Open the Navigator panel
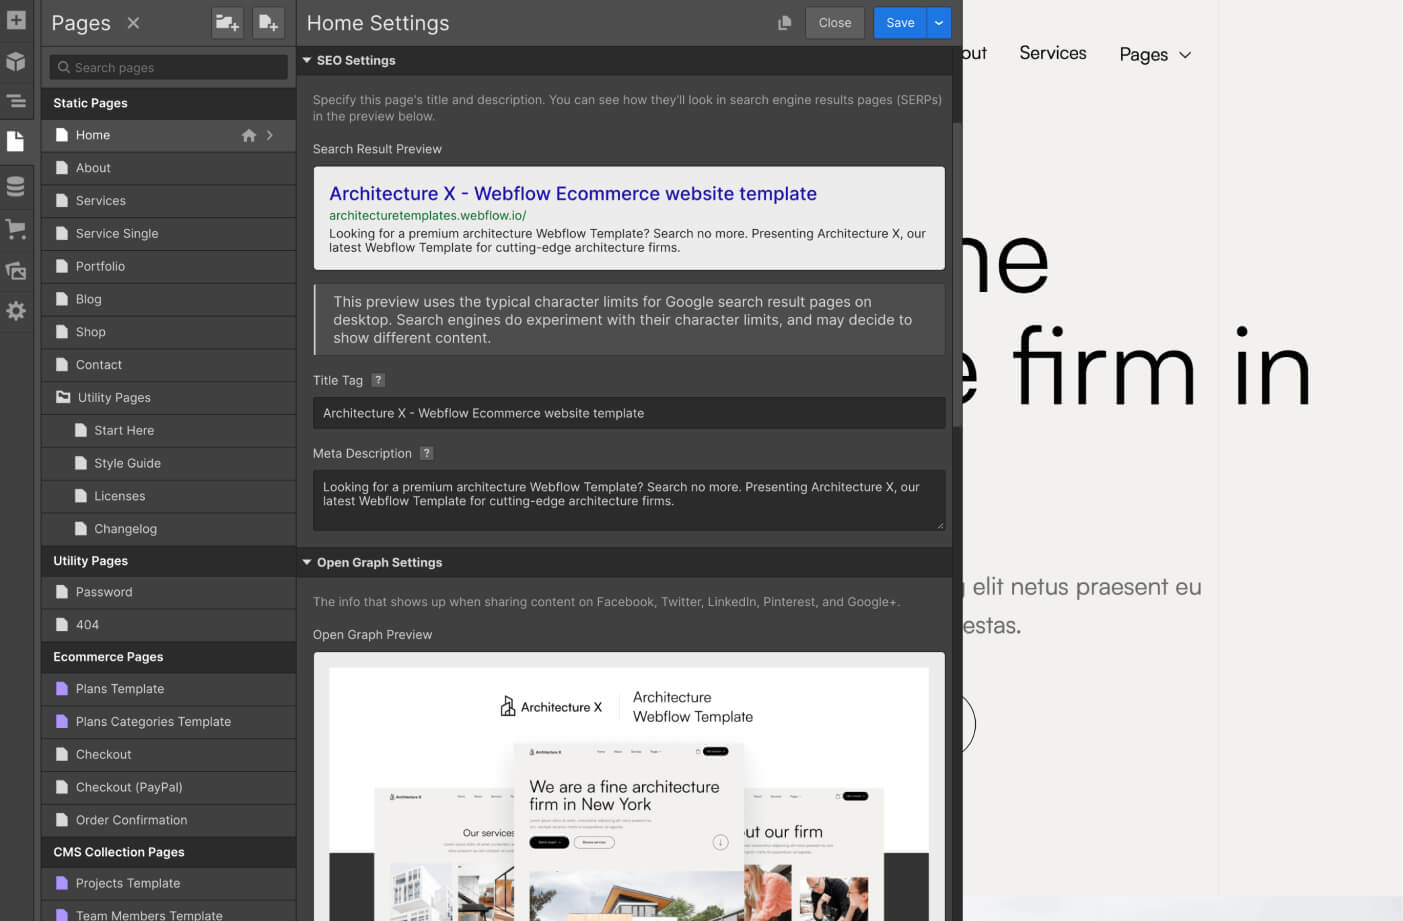 tap(16, 101)
